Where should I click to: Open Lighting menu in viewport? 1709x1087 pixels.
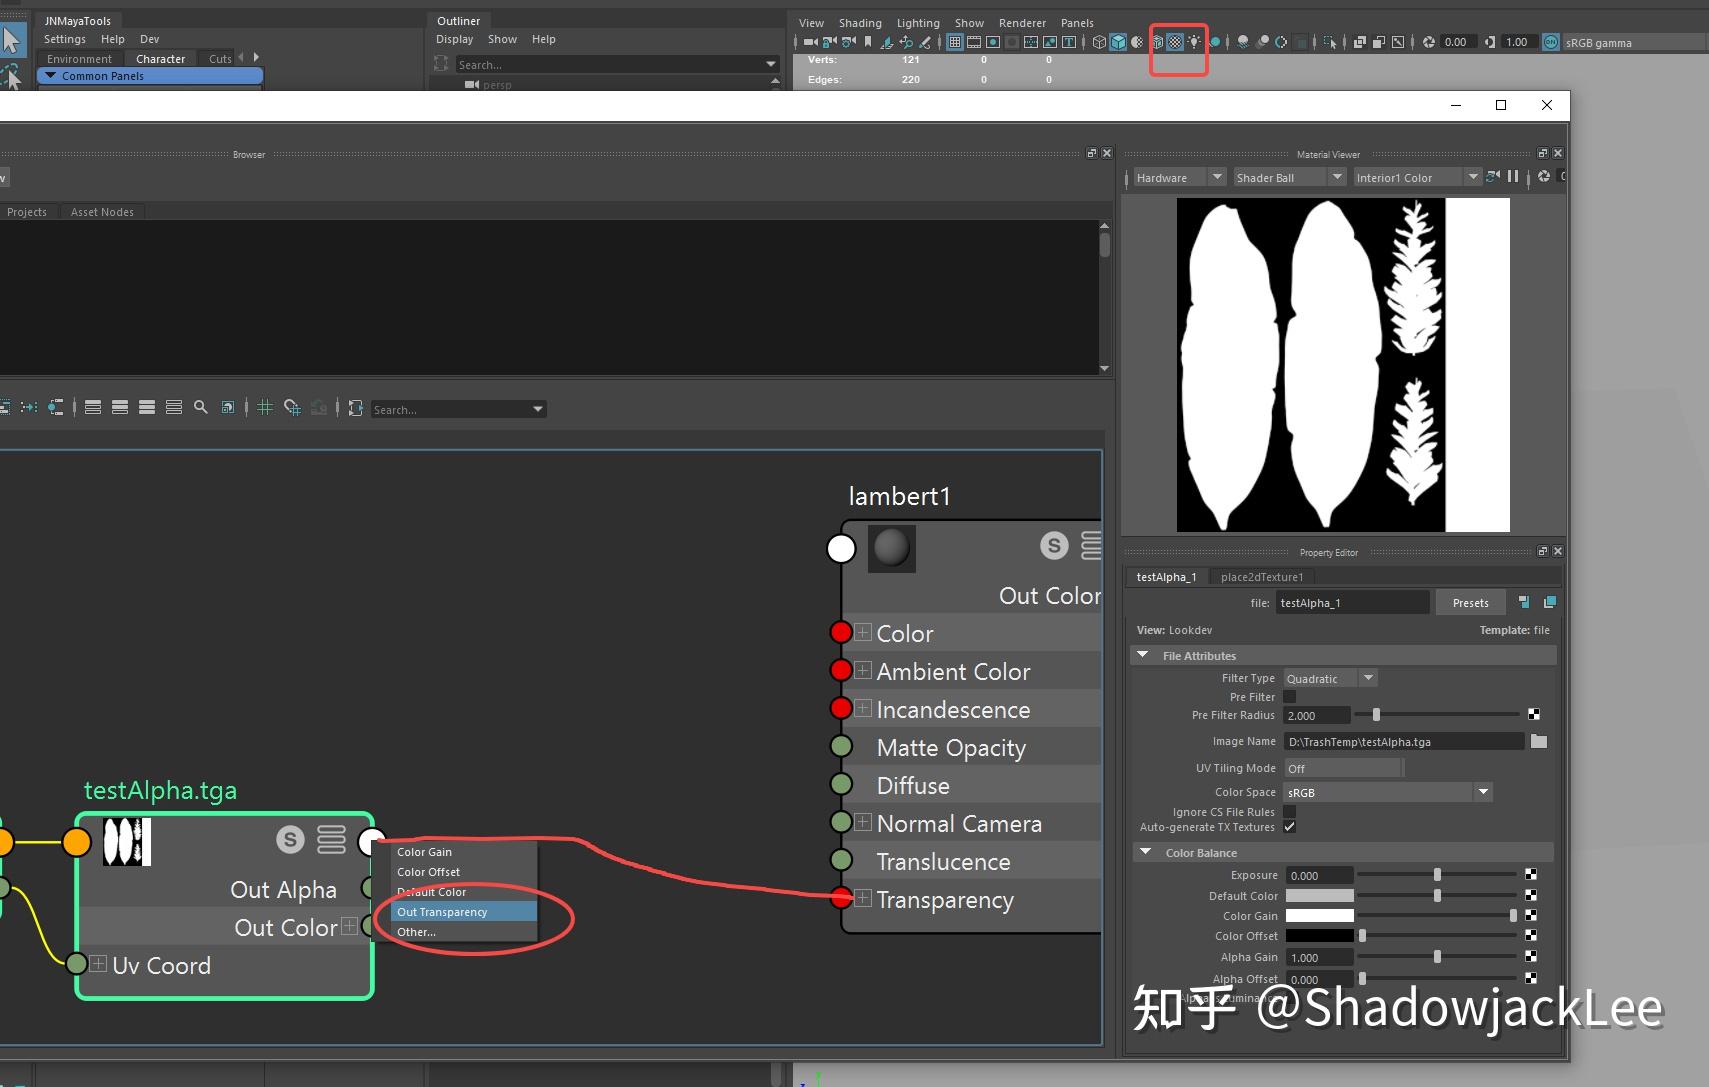point(918,23)
